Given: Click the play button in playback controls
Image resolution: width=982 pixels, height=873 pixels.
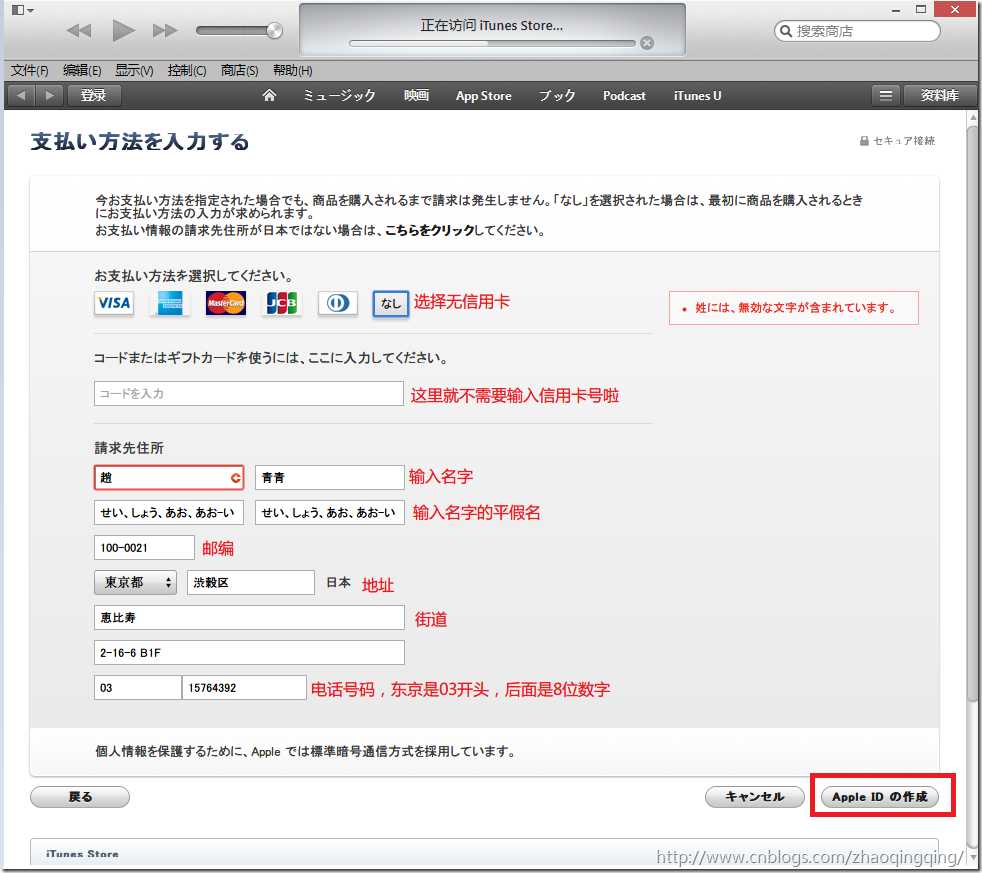Looking at the screenshot, I should pos(123,29).
